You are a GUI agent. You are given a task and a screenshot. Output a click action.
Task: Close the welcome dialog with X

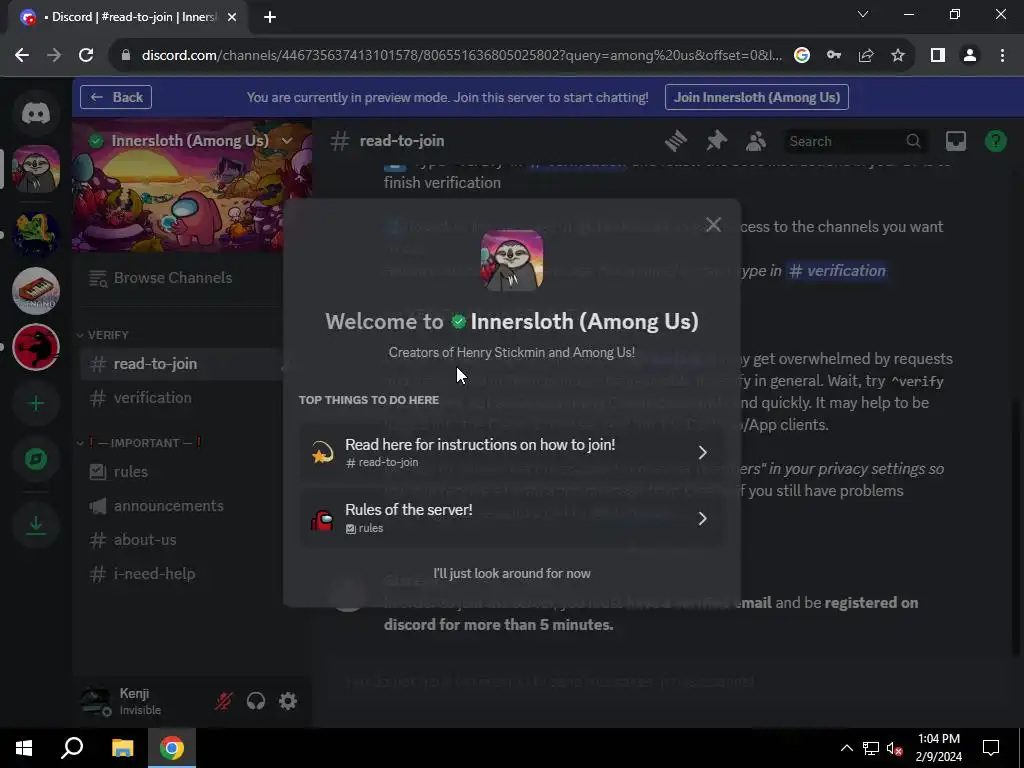pyautogui.click(x=713, y=225)
